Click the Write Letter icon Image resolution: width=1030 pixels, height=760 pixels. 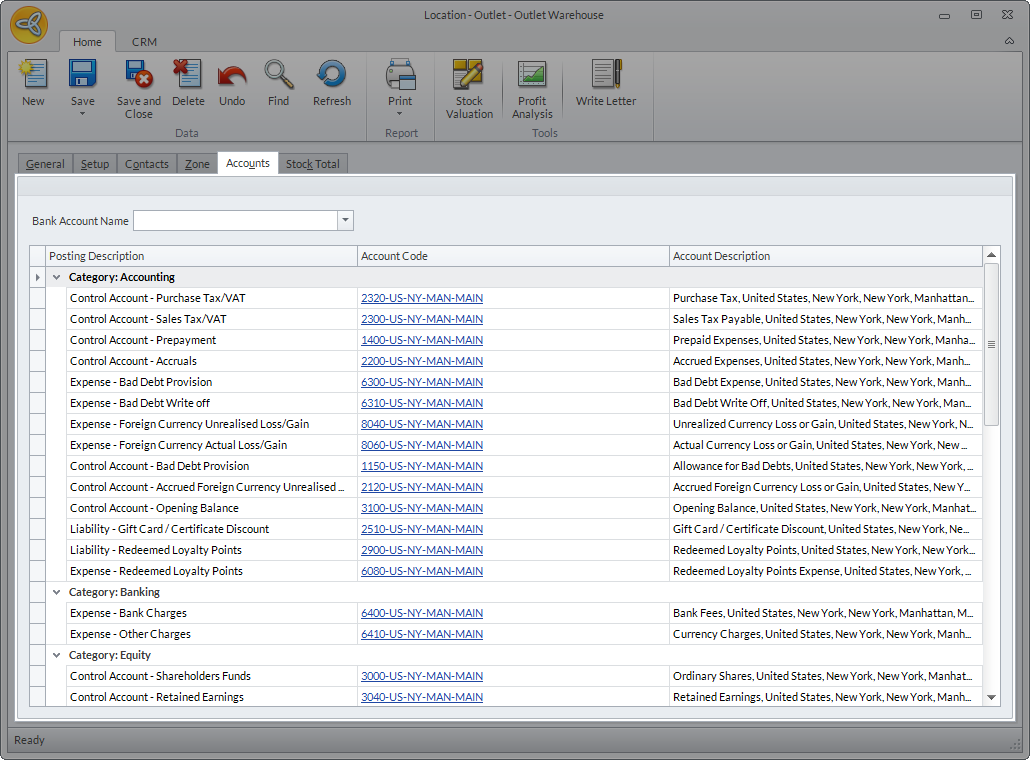tap(606, 76)
